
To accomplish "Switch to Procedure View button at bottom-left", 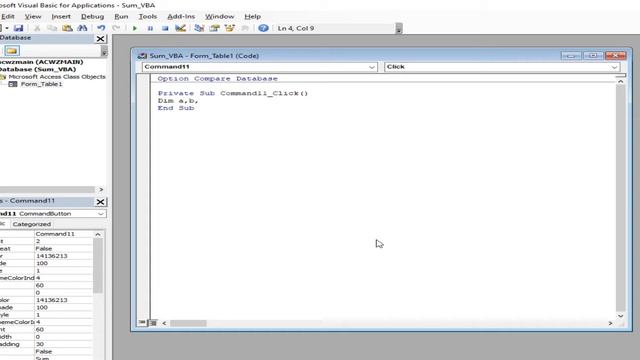I will pyautogui.click(x=142, y=323).
